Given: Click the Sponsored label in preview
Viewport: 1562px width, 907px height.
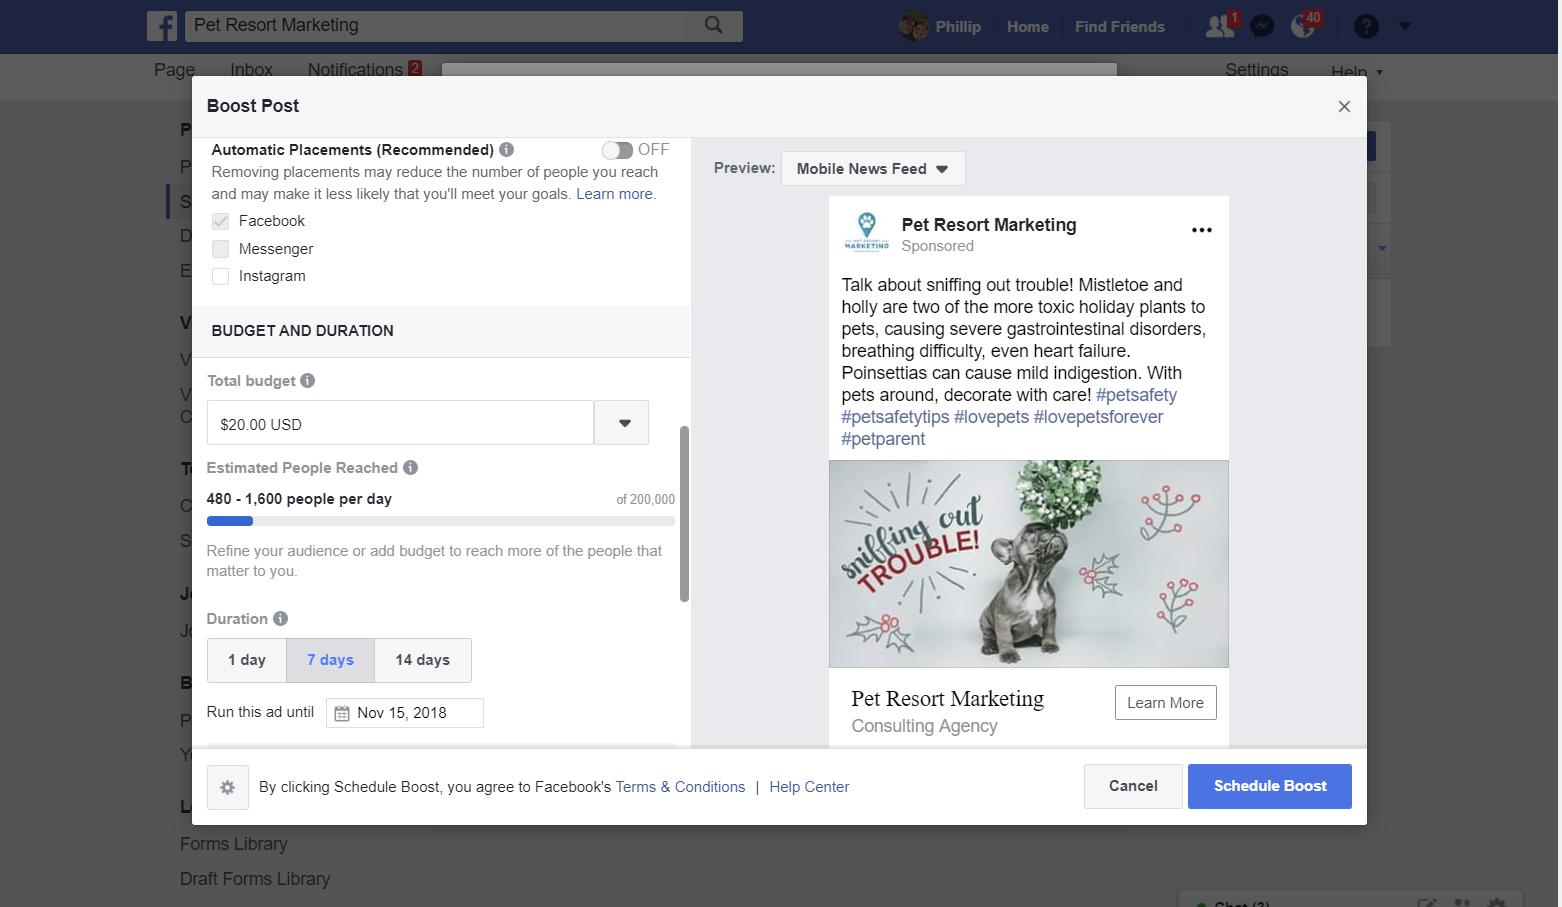Looking at the screenshot, I should tap(937, 246).
